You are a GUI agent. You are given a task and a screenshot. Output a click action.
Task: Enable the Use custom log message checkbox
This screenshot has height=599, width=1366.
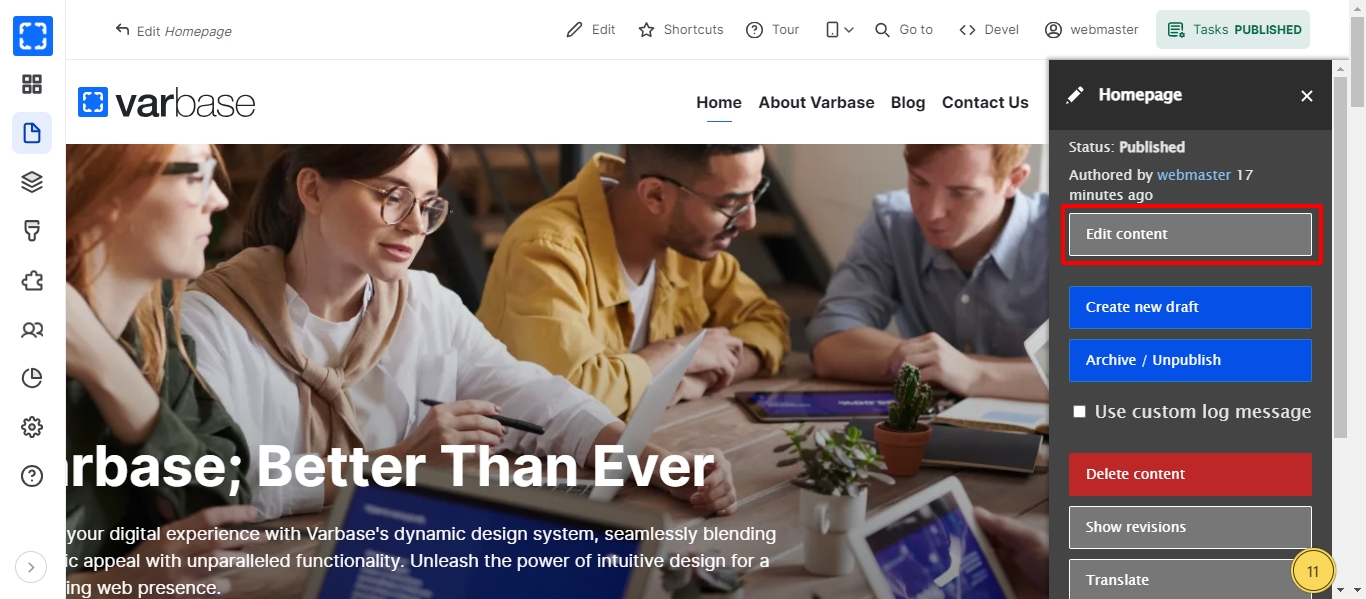click(1079, 412)
